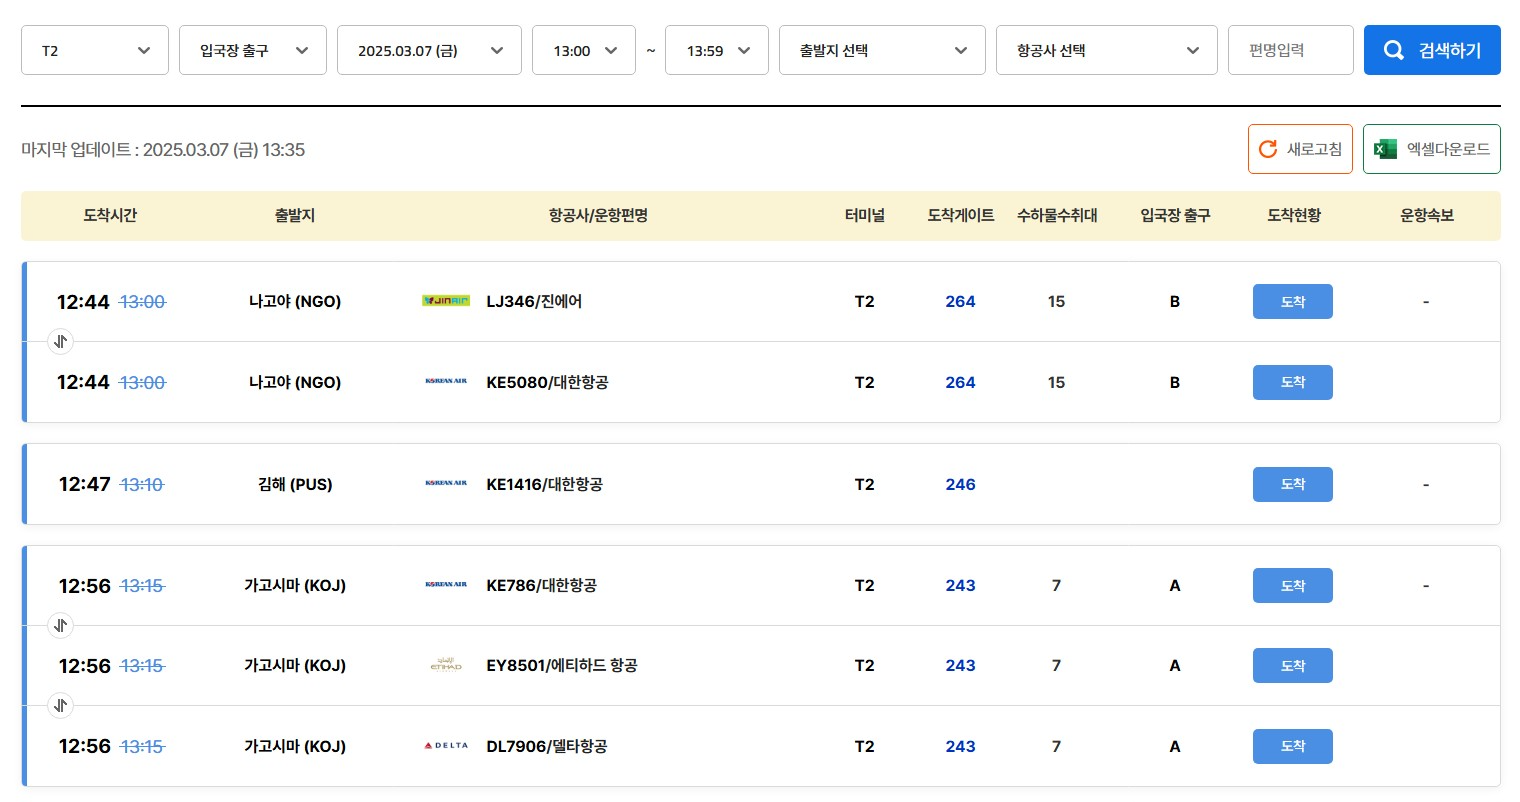The height and width of the screenshot is (802, 1520).
Task: Click the KE1416/대한항공 flight text
Action: click(x=544, y=484)
